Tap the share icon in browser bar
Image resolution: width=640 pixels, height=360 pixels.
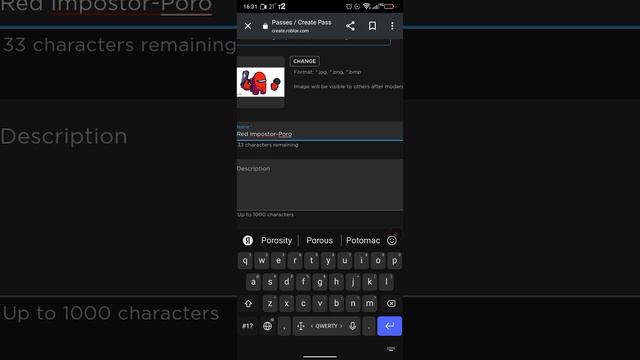click(350, 26)
